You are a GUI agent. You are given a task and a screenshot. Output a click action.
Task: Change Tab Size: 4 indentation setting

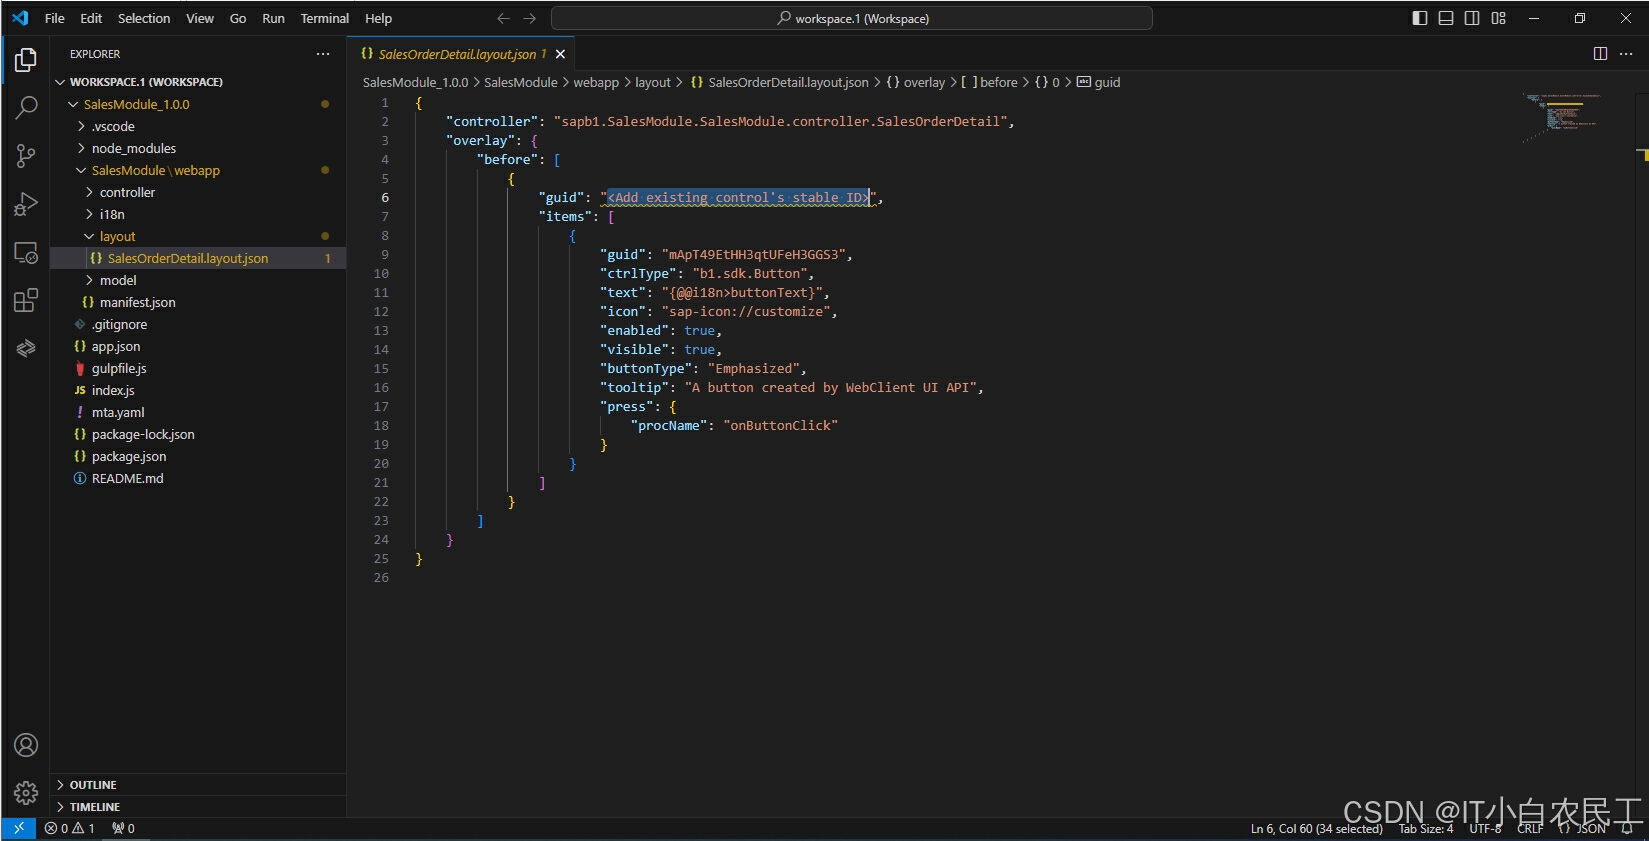tap(1426, 829)
